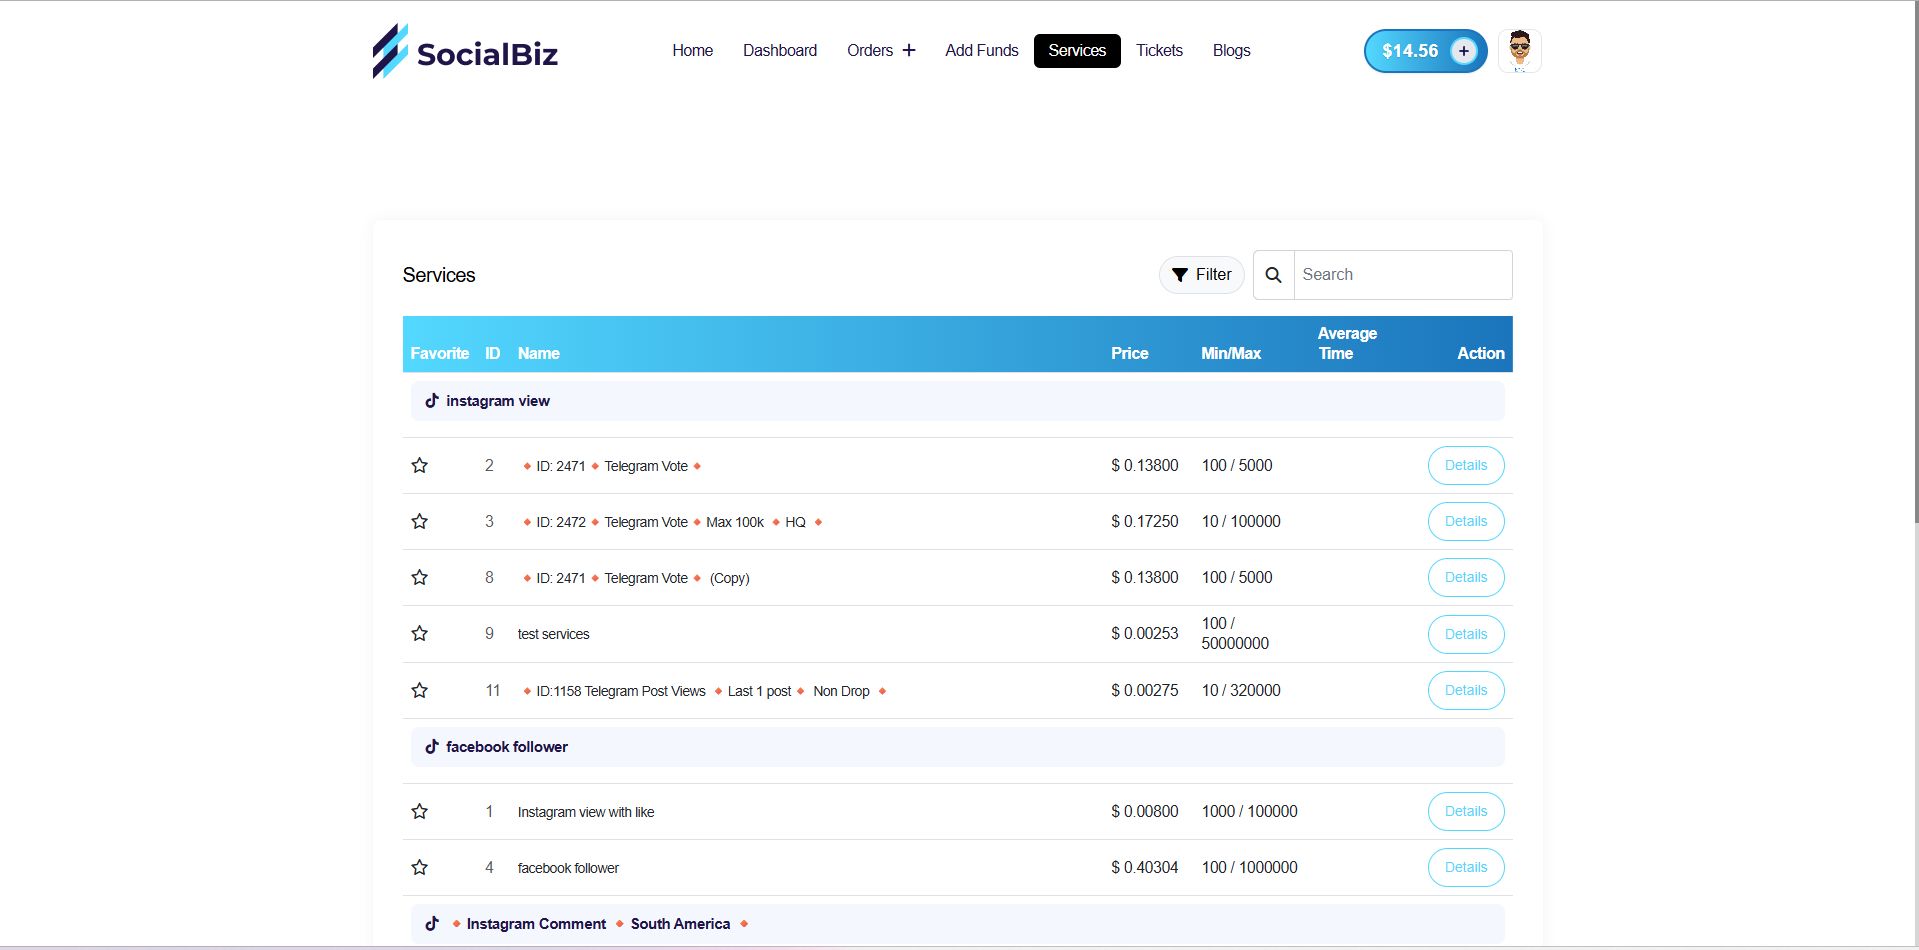Focus the Search input field
Viewport: 1919px width, 950px height.
(1403, 275)
